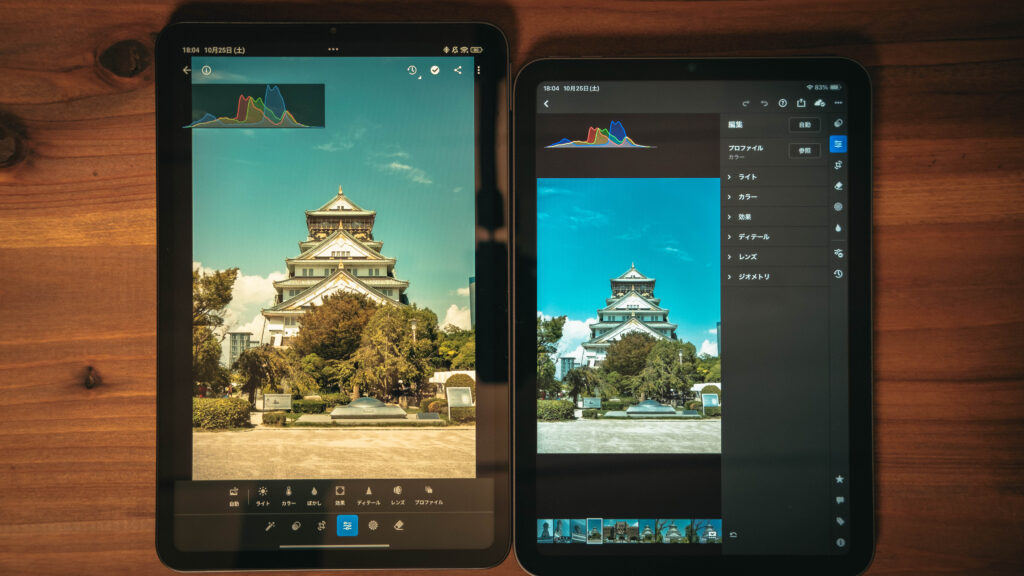The image size is (1024, 576).
Task: Select the crop and rotate tool on right tablet sidebar
Action: pos(837,165)
